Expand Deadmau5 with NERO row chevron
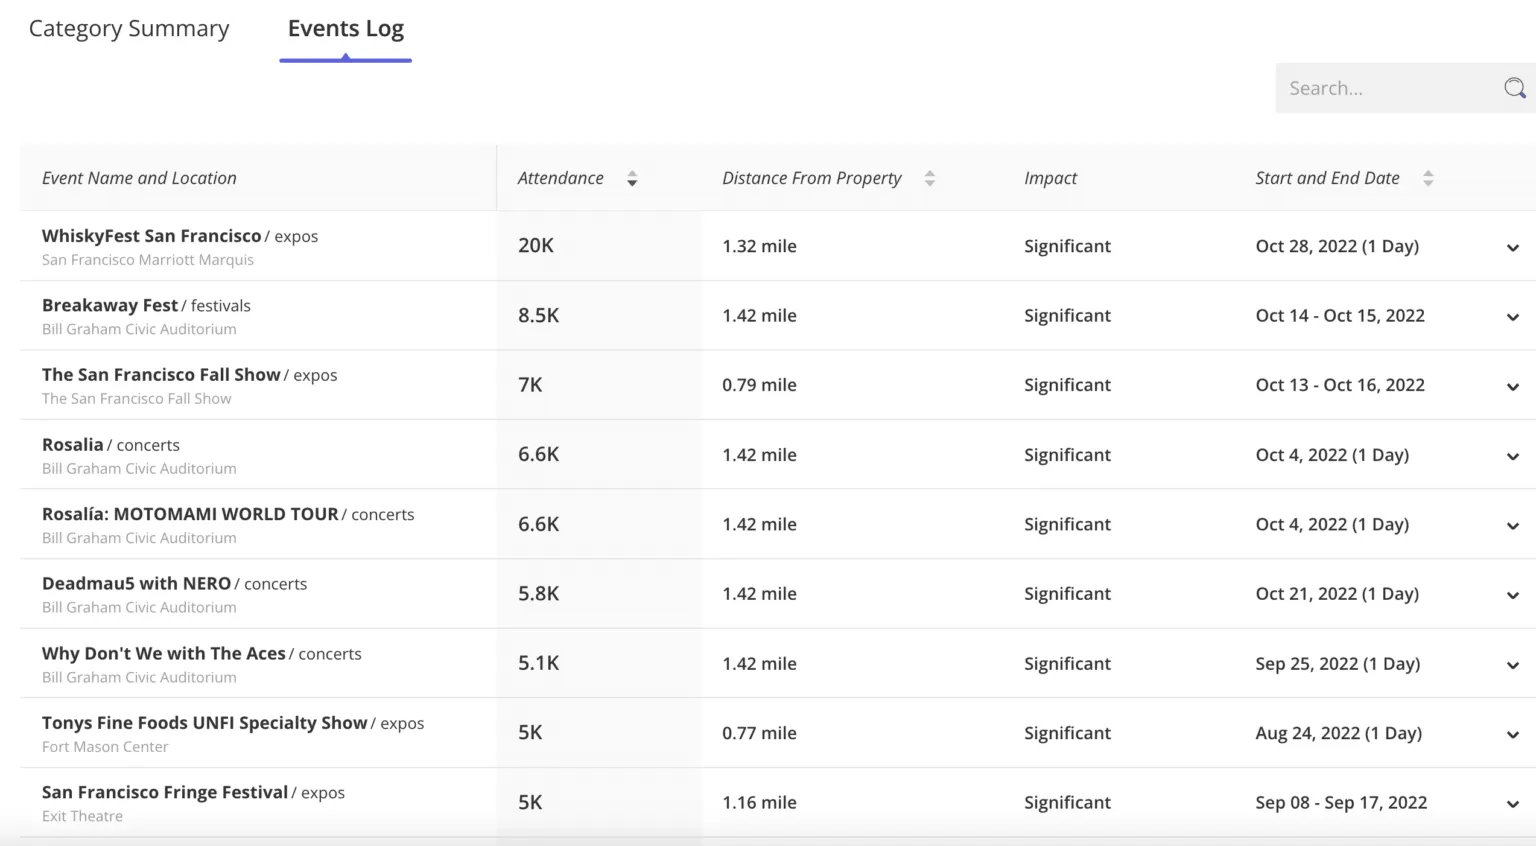Viewport: 1536px width, 846px height. (1513, 595)
